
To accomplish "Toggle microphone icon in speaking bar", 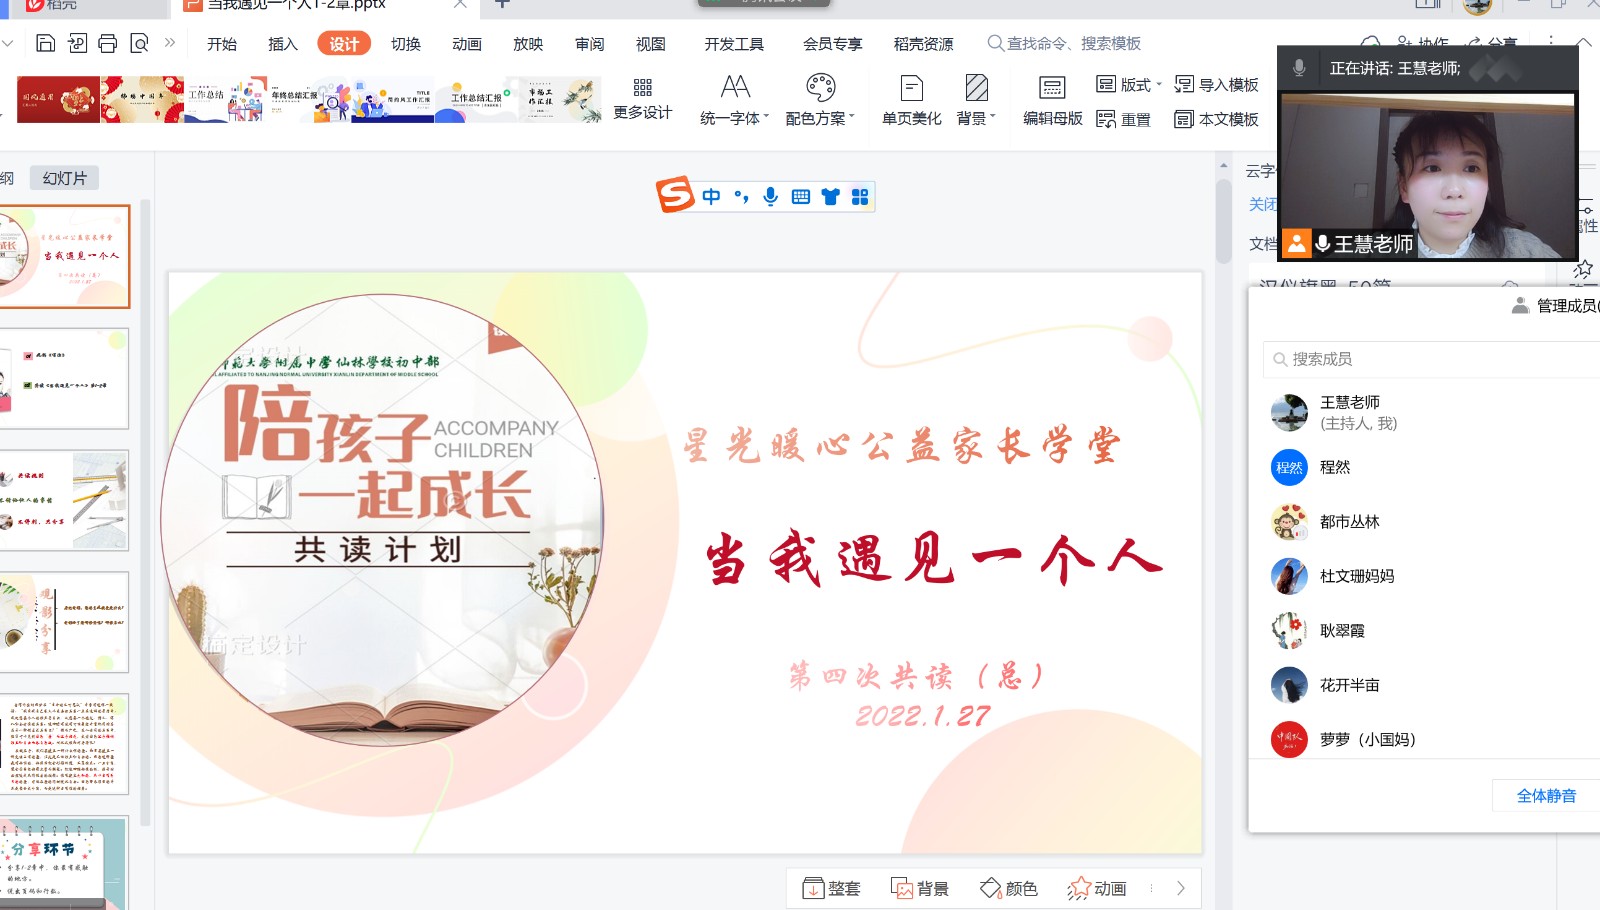I will [x=1299, y=68].
